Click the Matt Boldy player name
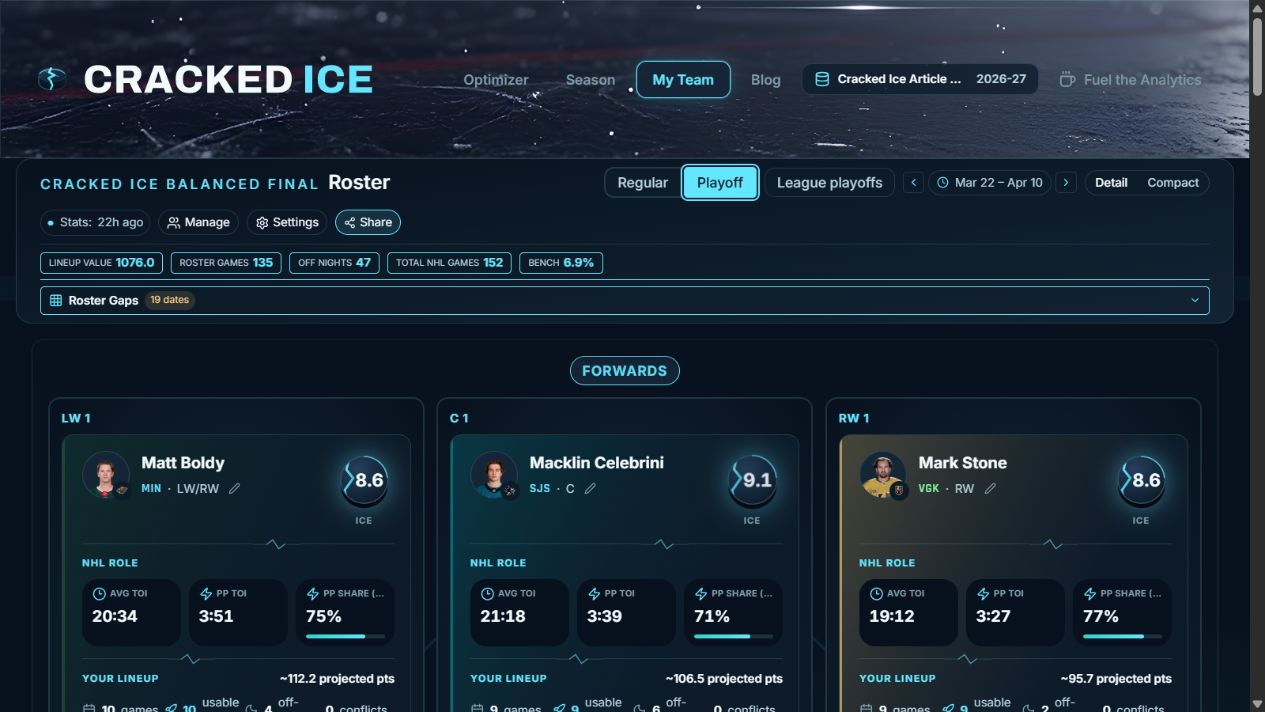1265x712 pixels. pos(183,463)
